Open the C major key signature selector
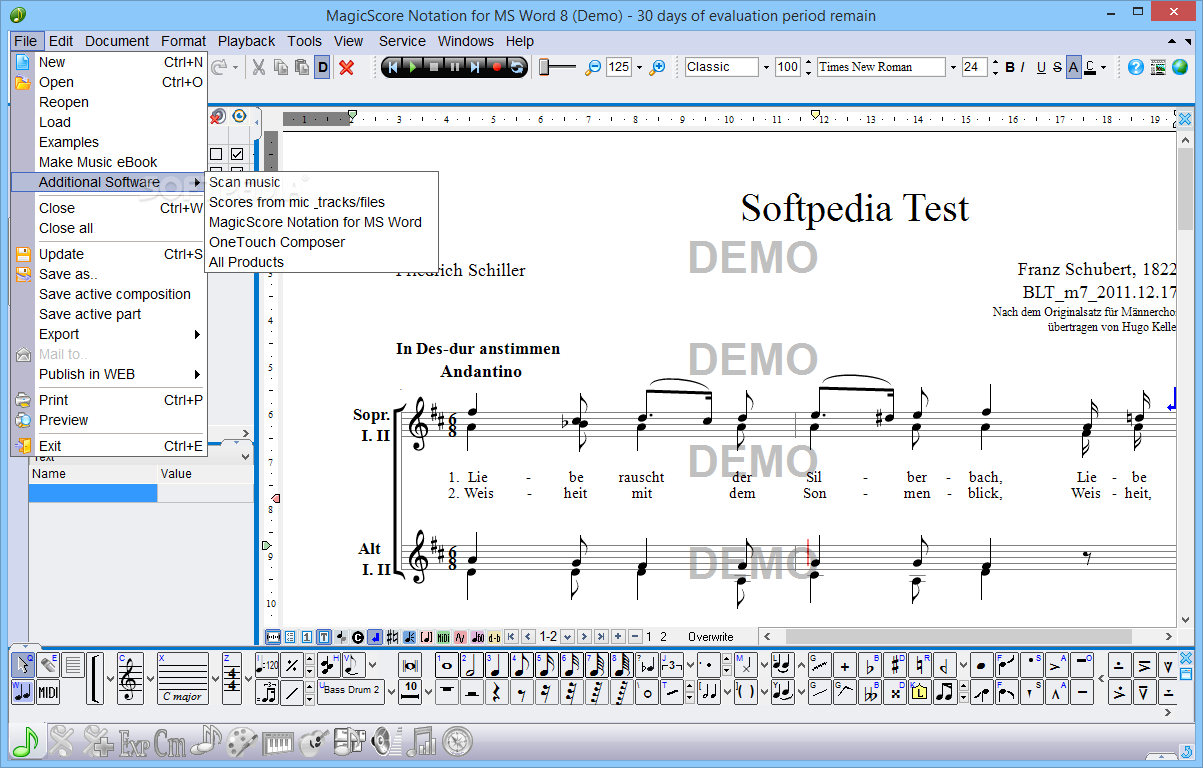This screenshot has width=1203, height=768. (x=183, y=680)
